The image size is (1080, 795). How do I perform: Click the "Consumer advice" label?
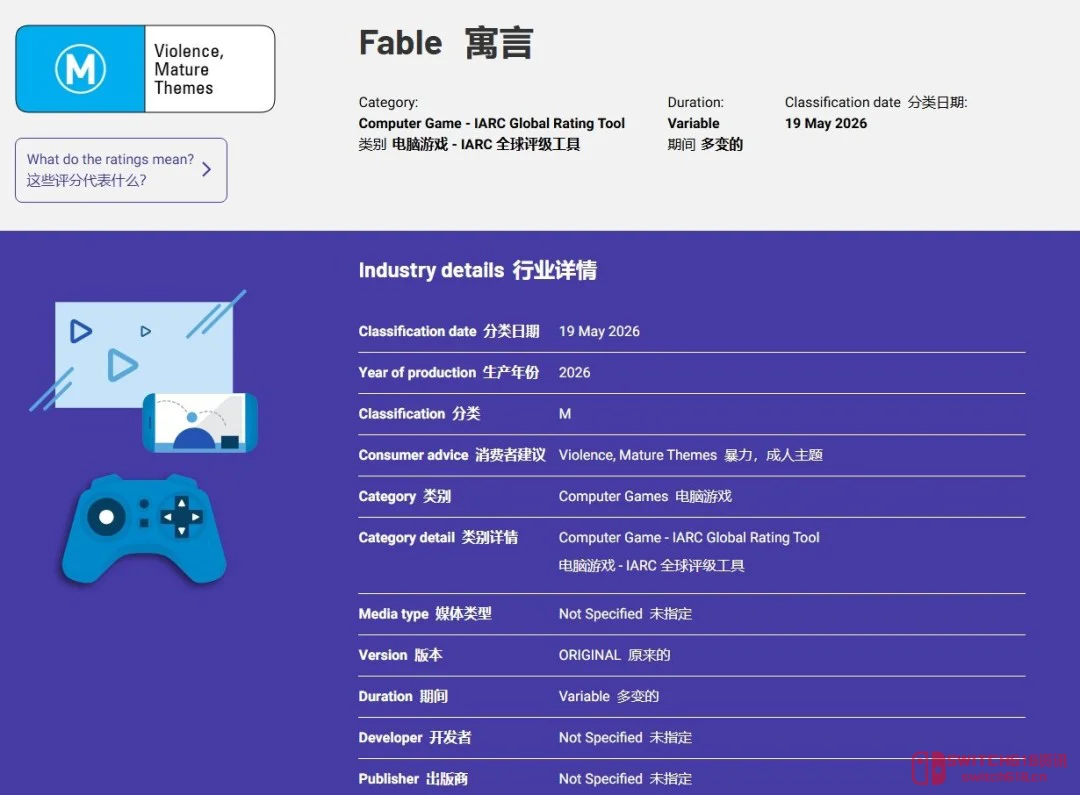click(413, 455)
